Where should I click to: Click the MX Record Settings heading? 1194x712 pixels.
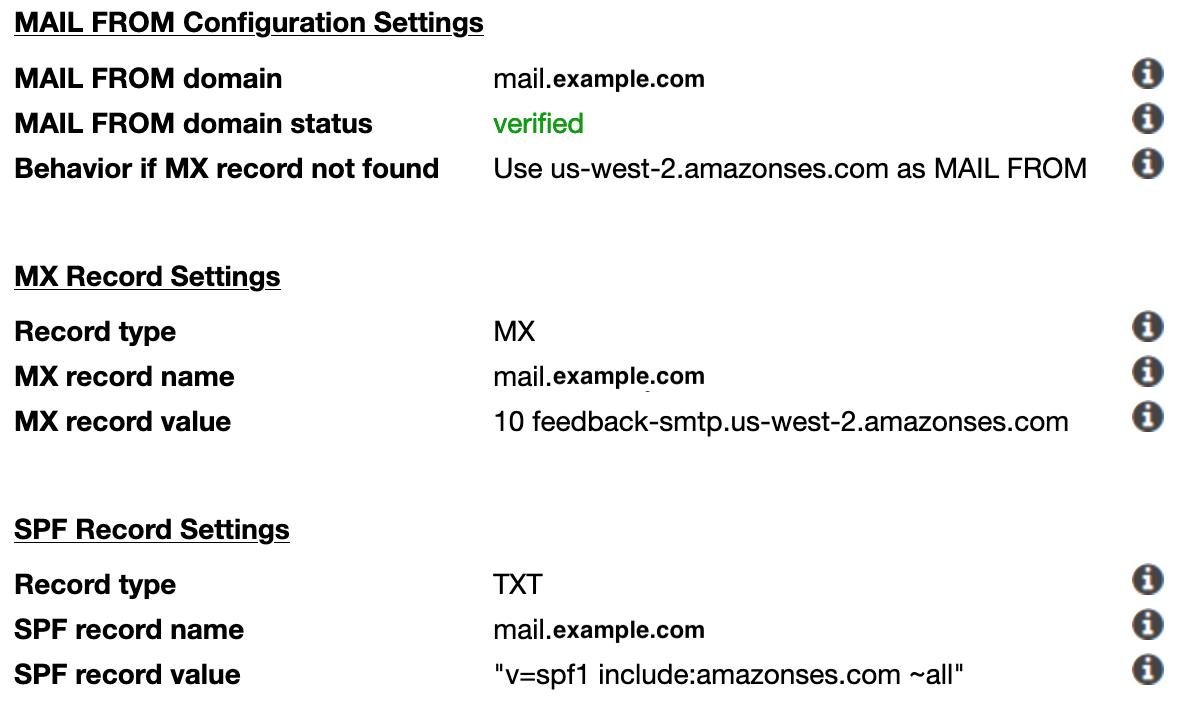point(147,276)
